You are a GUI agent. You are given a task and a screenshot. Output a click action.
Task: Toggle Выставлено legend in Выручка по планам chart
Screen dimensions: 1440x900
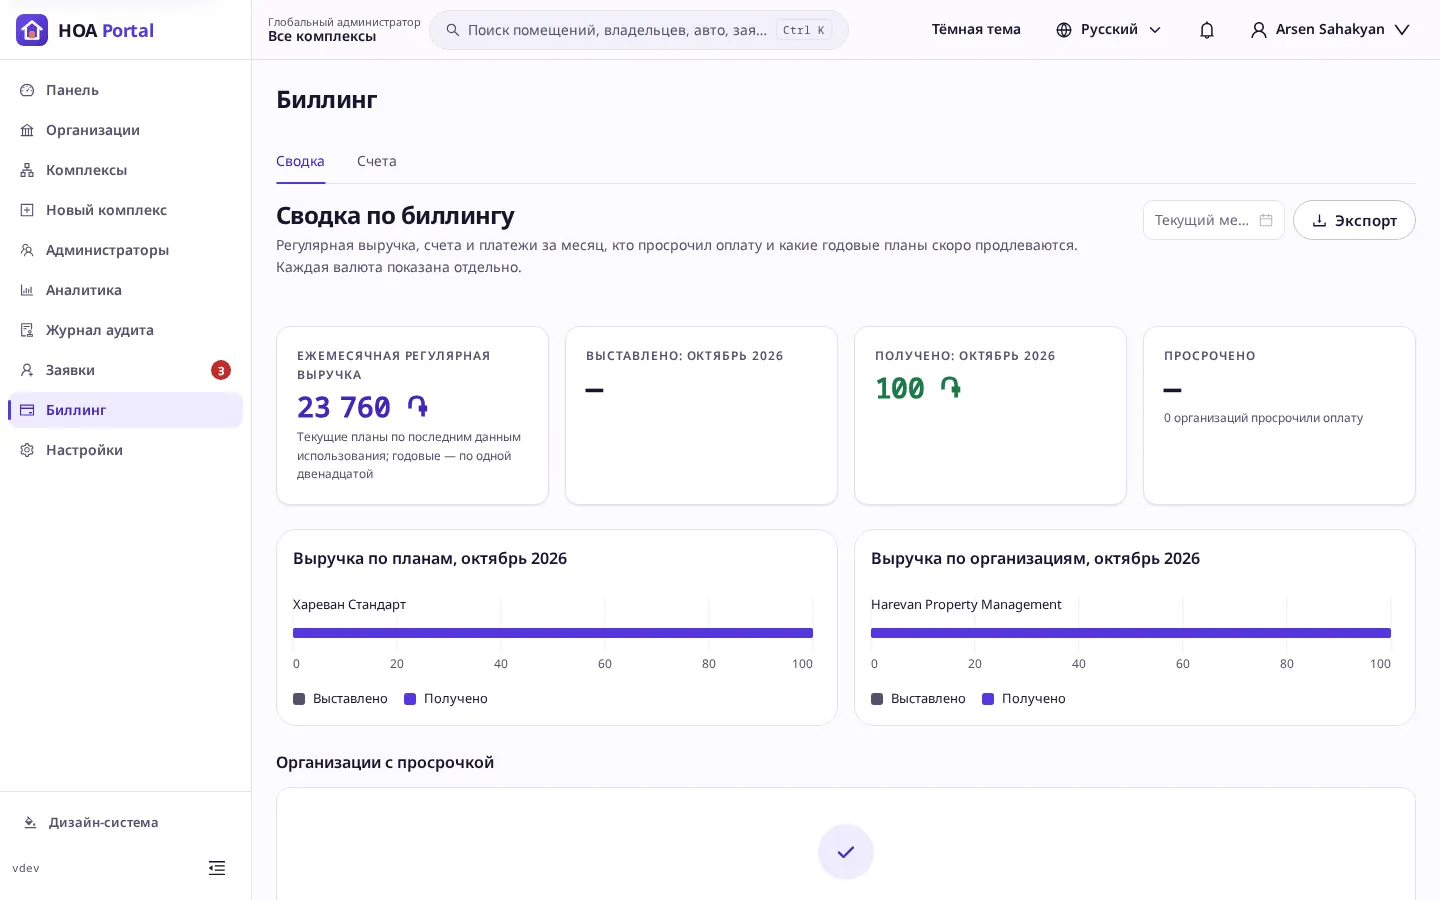340,699
